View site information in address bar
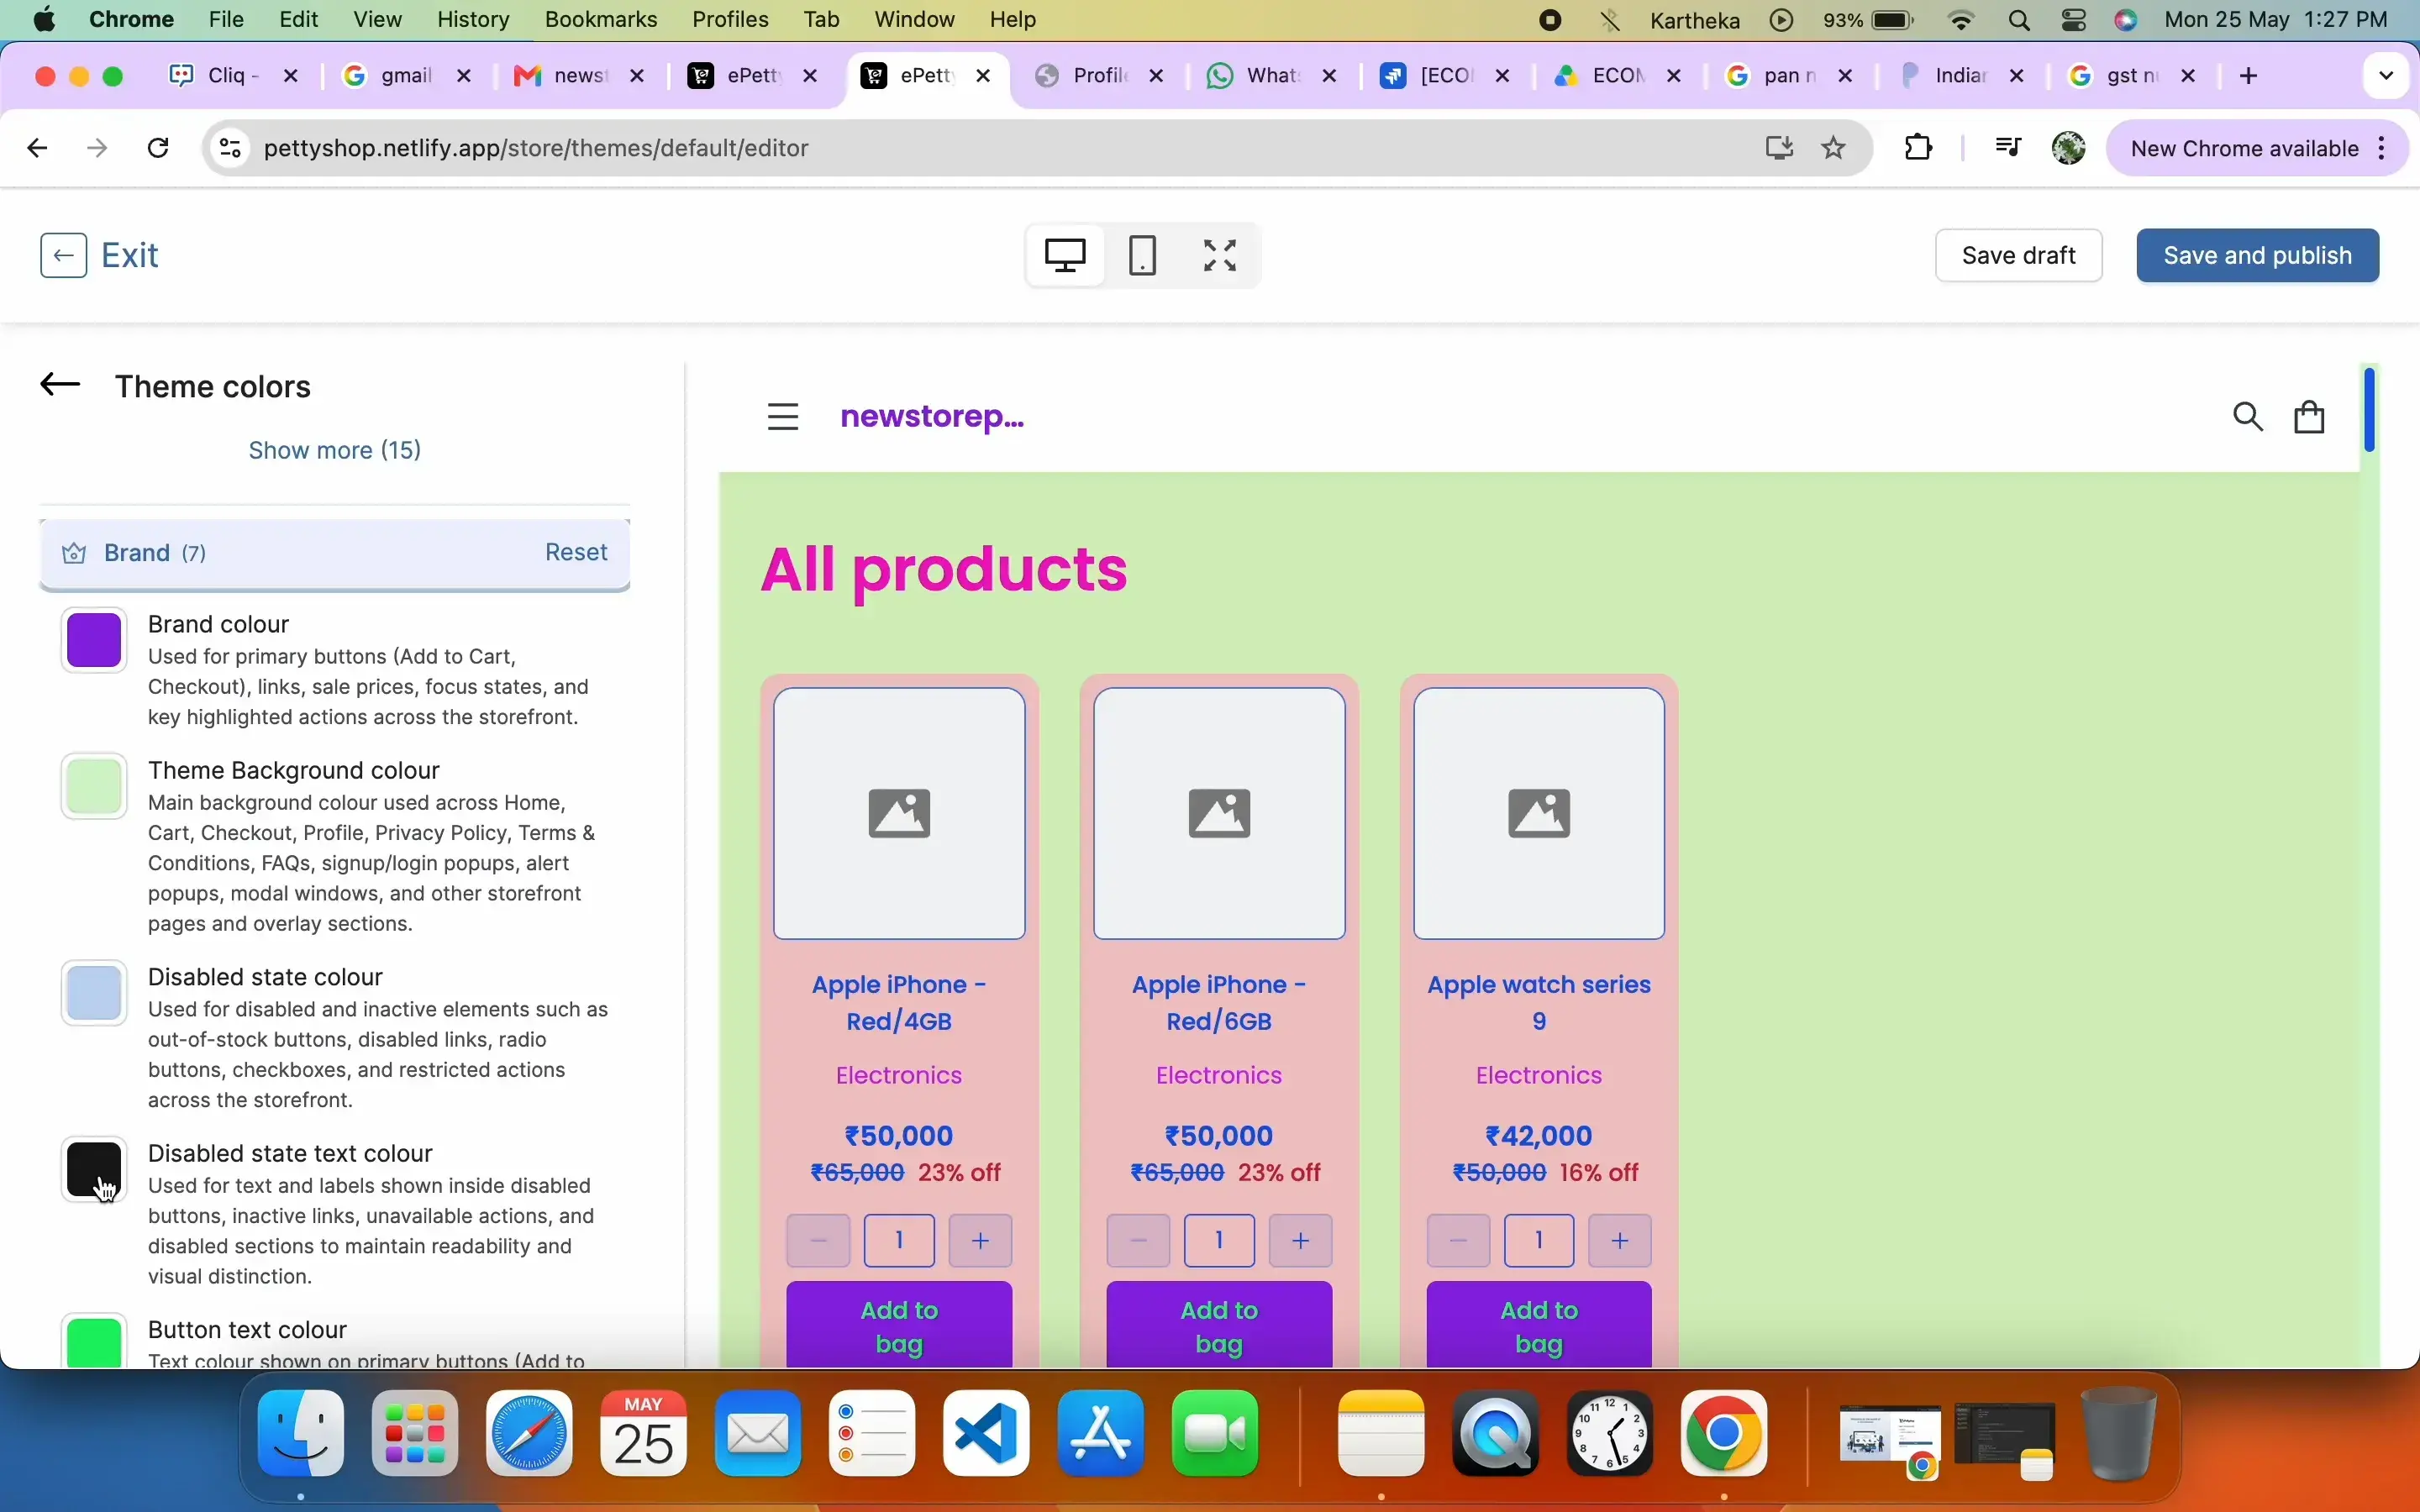The image size is (2420, 1512). point(231,149)
